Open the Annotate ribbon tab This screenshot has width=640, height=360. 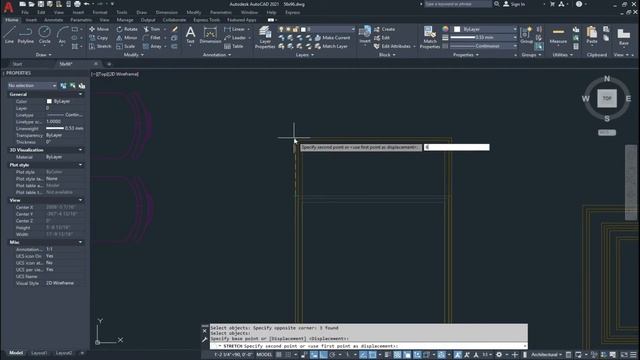53,20
